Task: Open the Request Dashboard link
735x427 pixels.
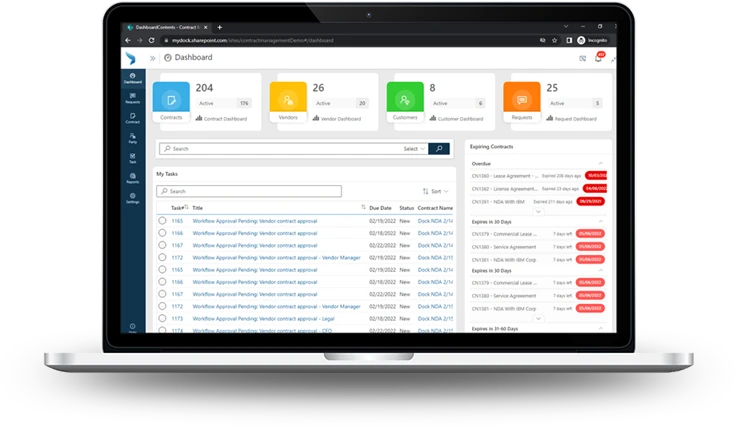Action: (571, 119)
